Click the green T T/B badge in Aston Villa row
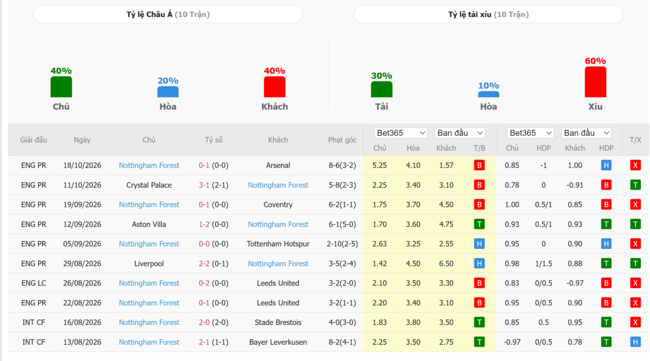This screenshot has width=650, height=361. point(479,224)
